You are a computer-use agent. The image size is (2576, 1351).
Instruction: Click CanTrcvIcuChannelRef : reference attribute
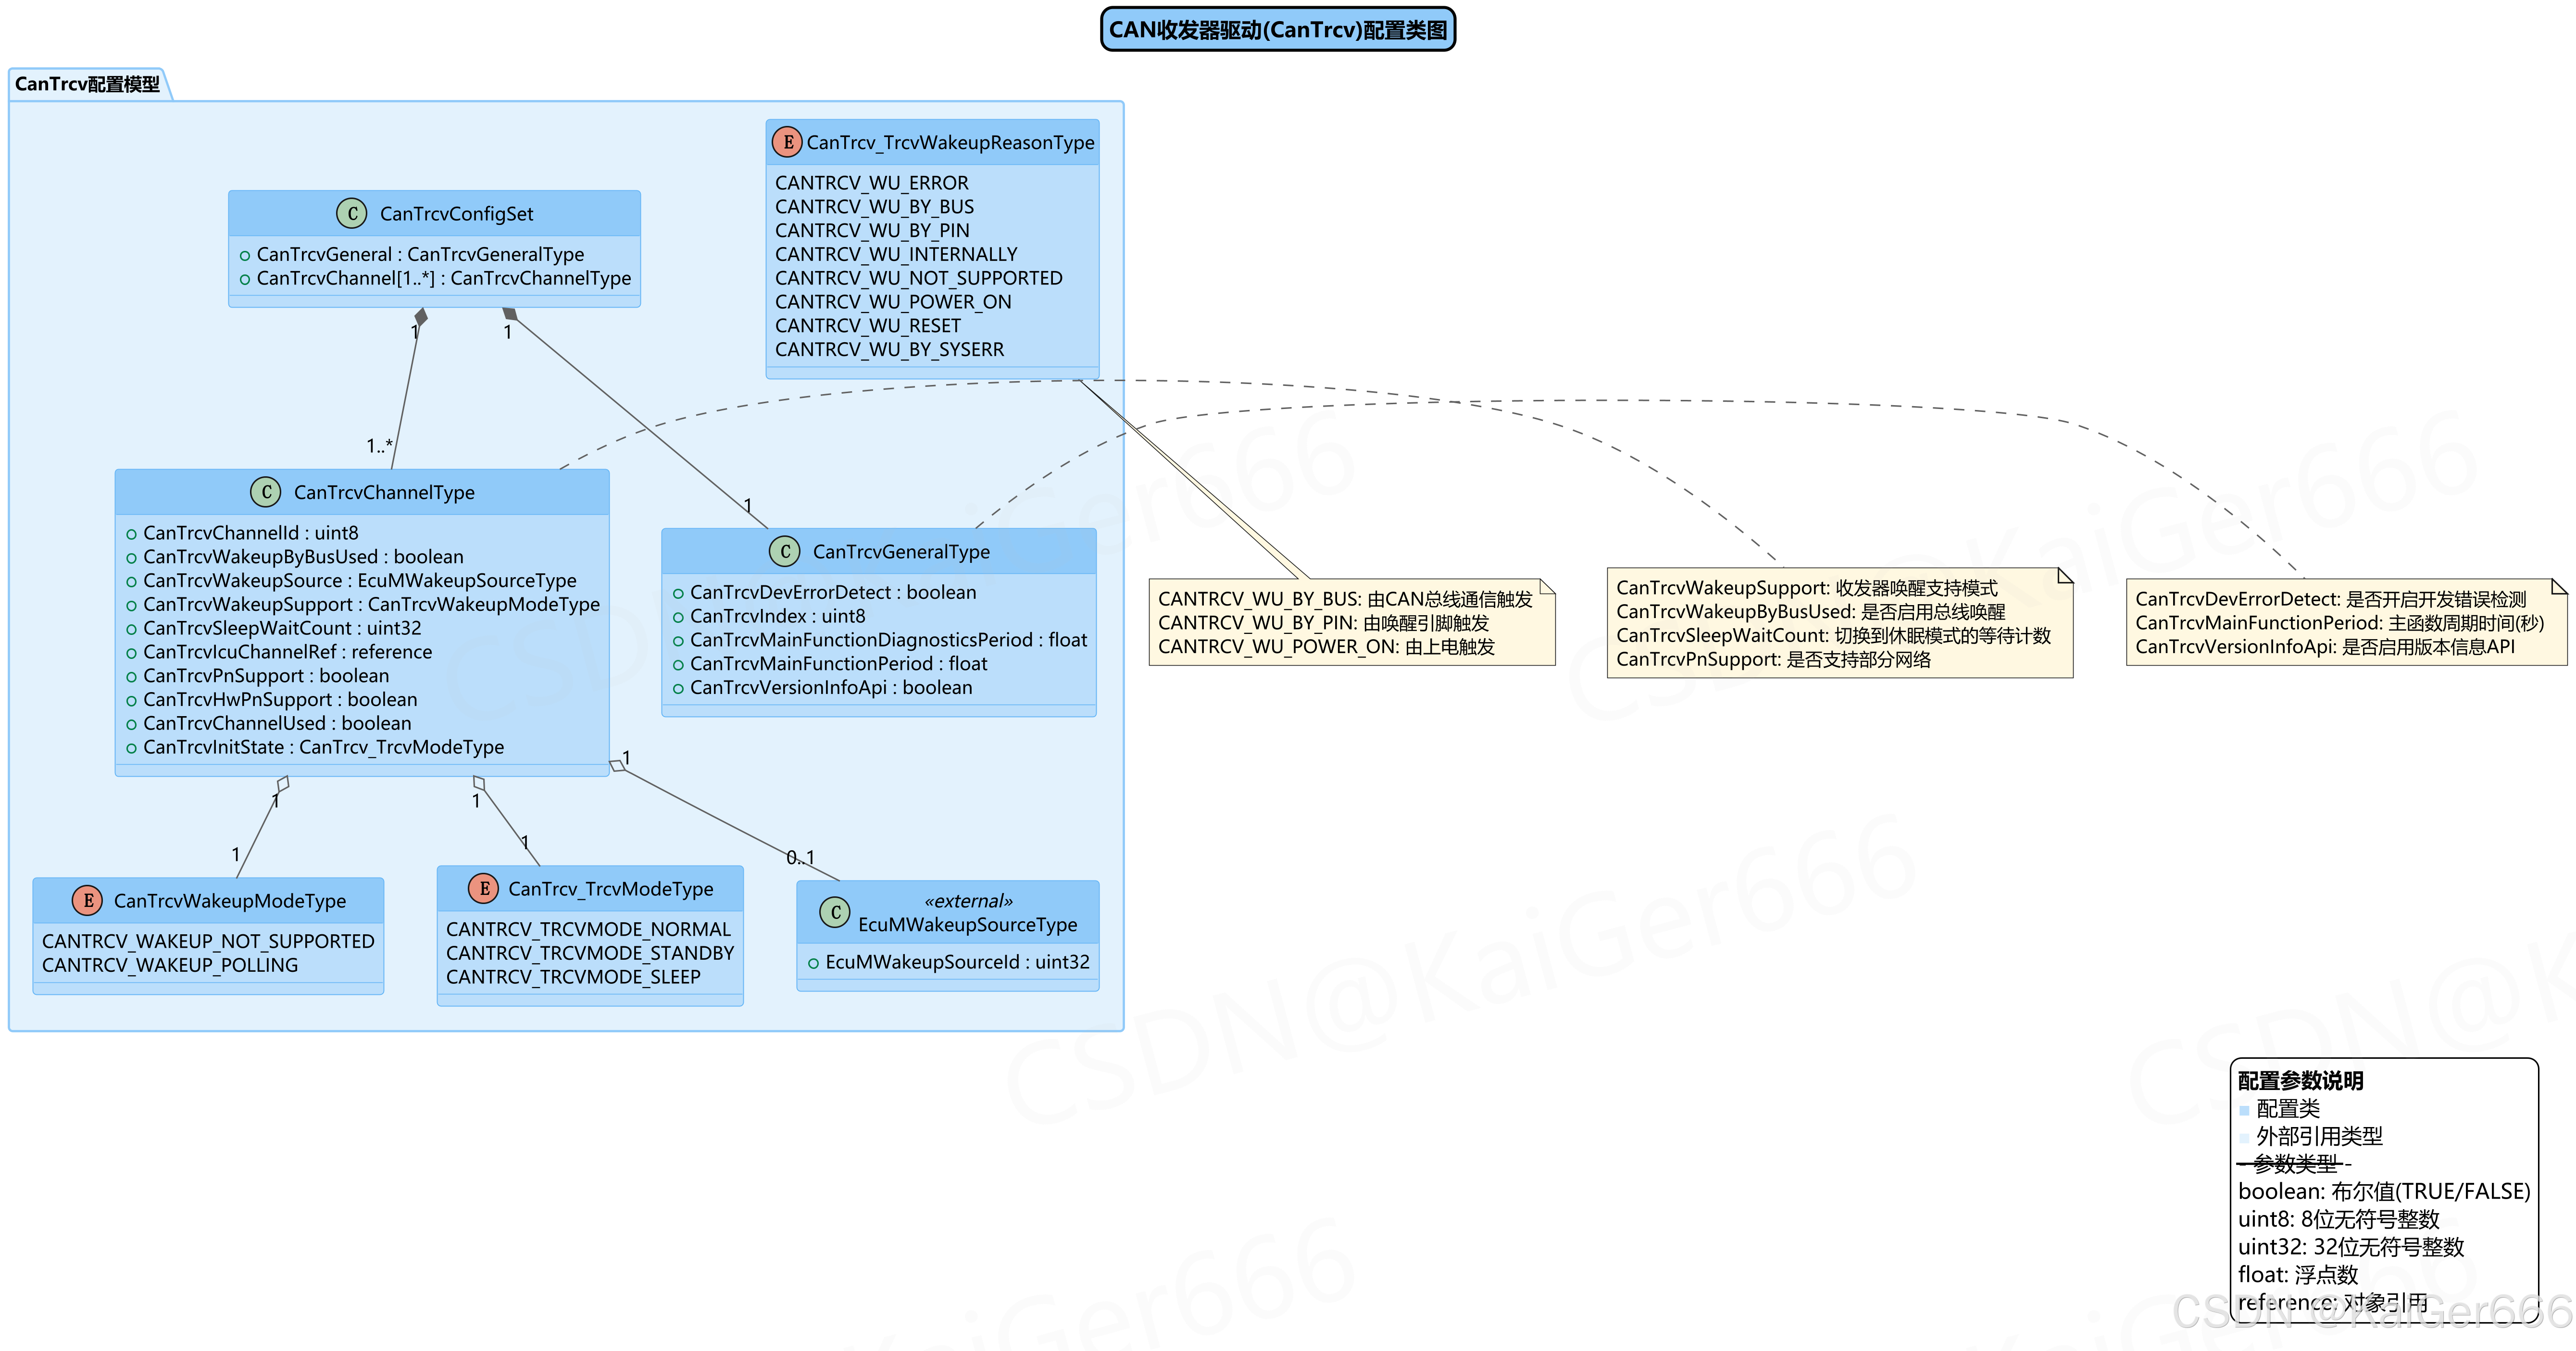(287, 652)
